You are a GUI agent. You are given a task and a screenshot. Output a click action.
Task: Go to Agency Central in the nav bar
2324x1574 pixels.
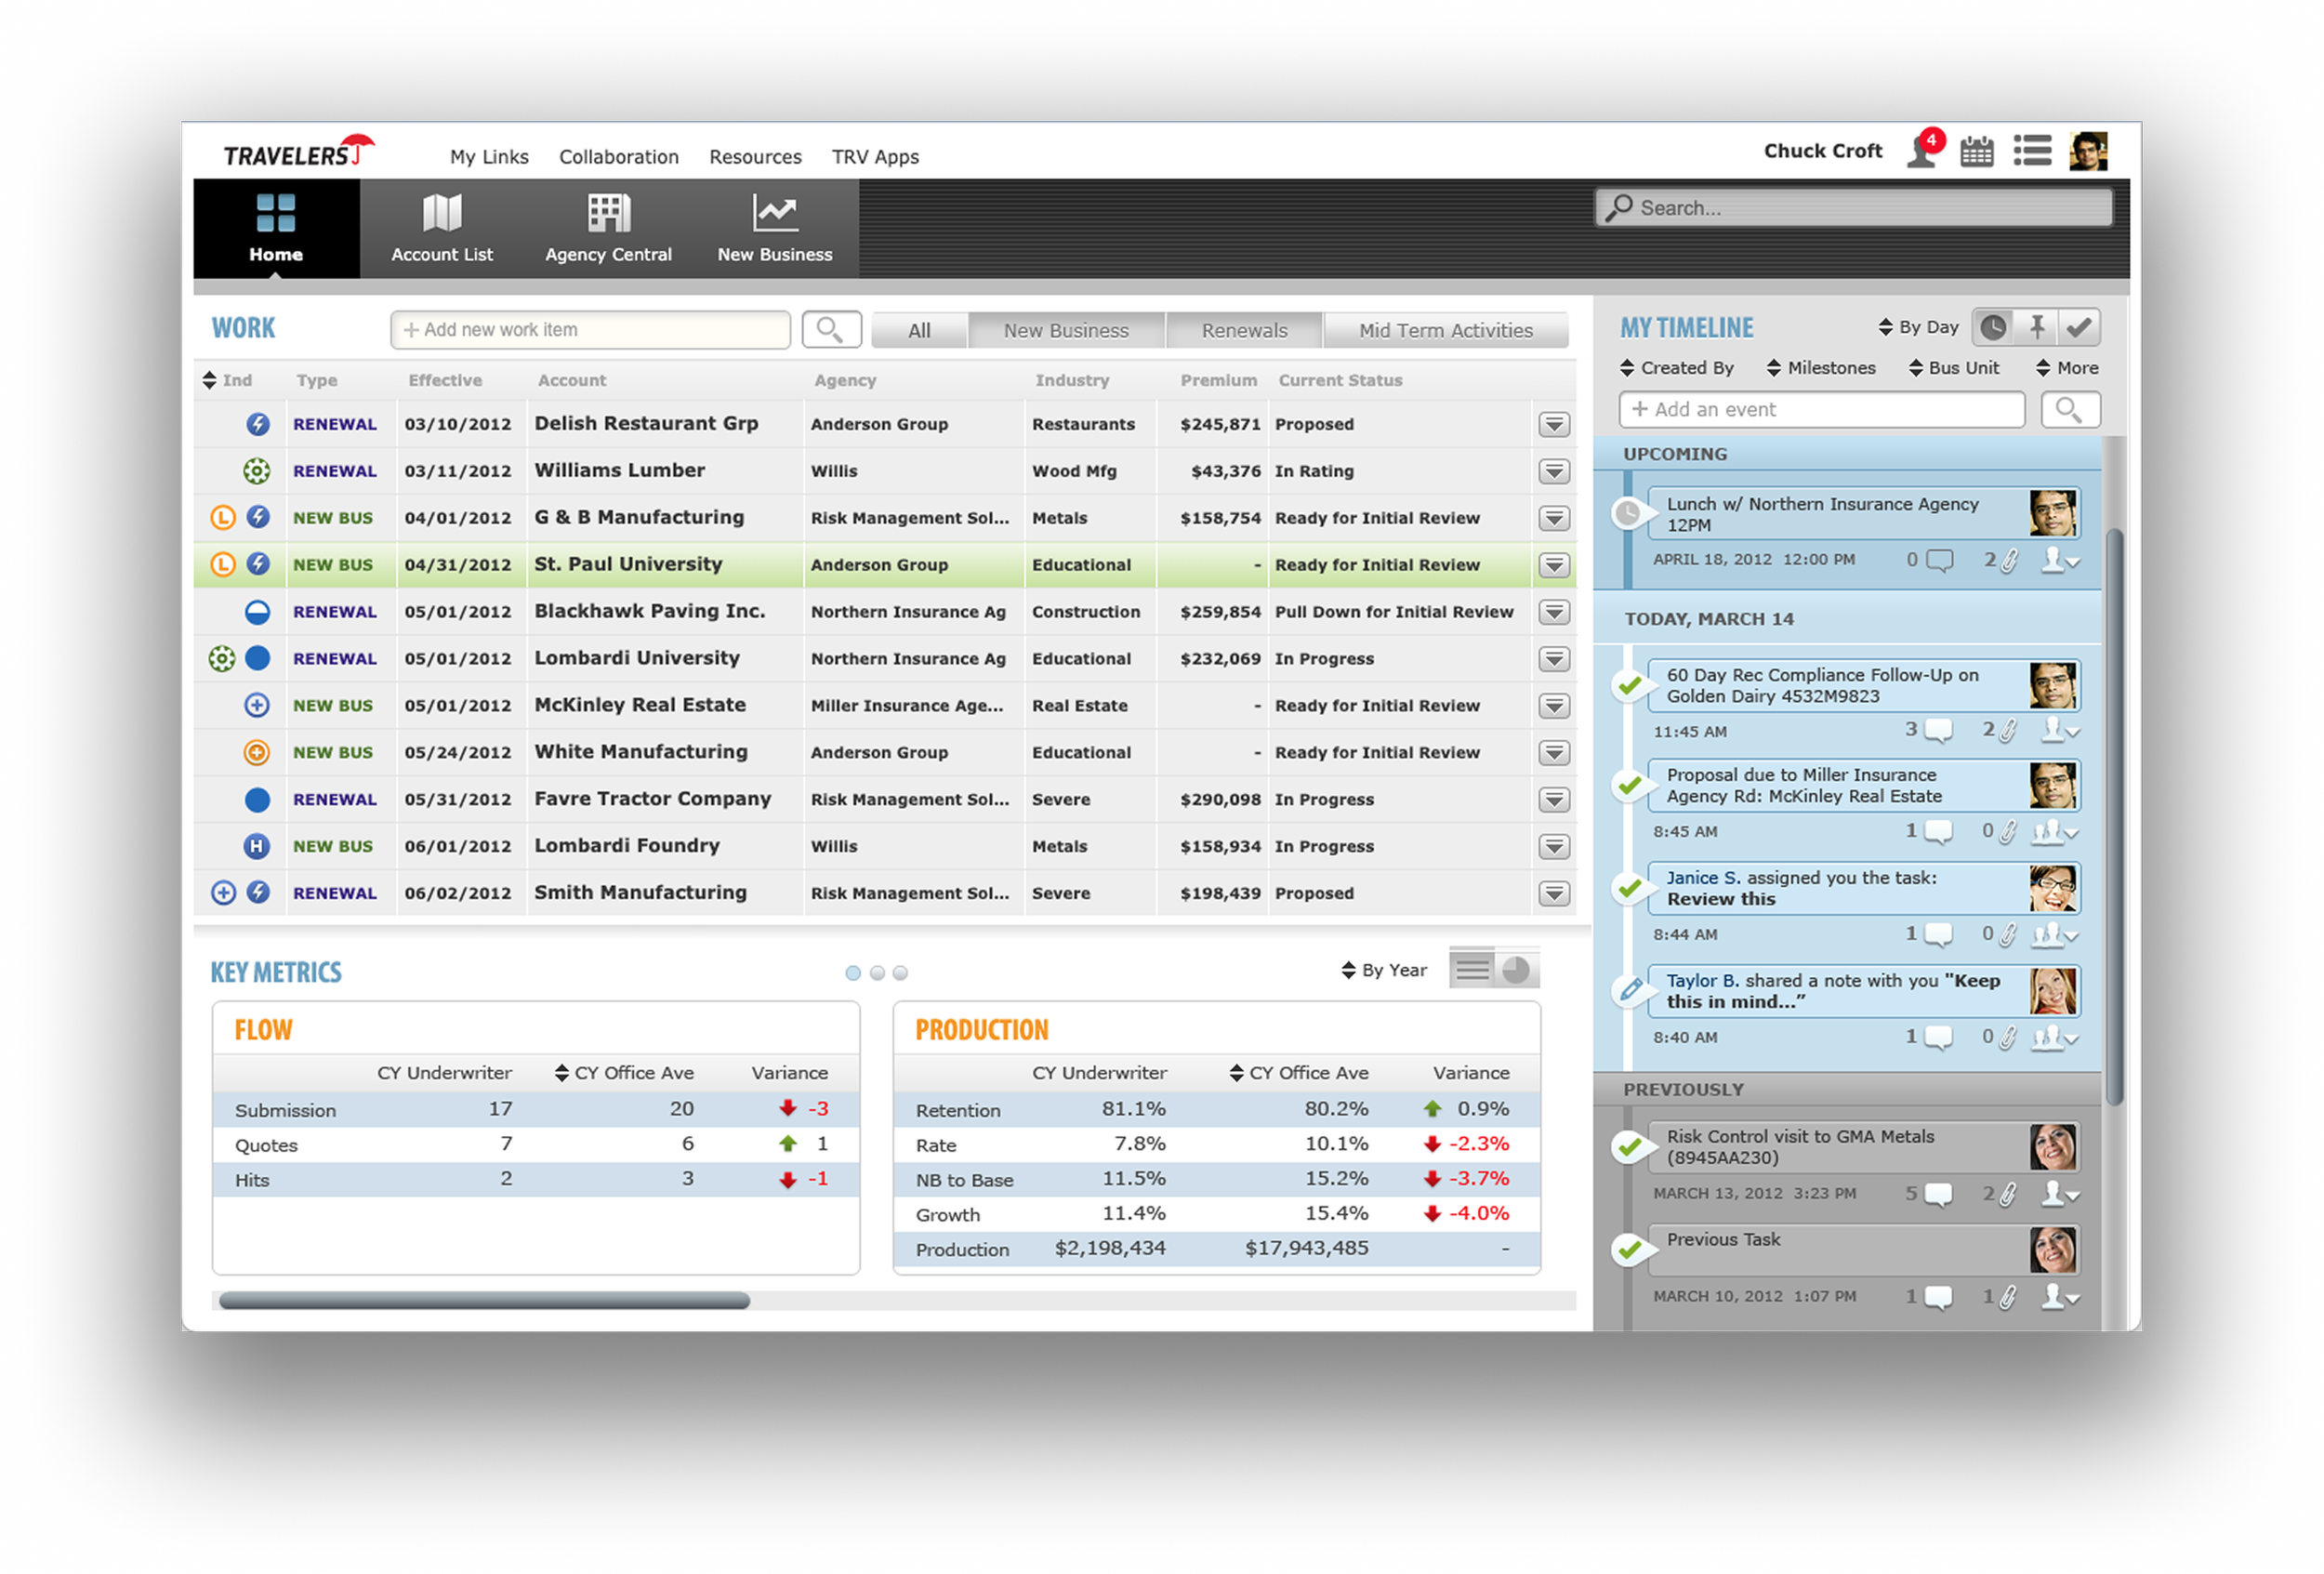click(x=608, y=229)
